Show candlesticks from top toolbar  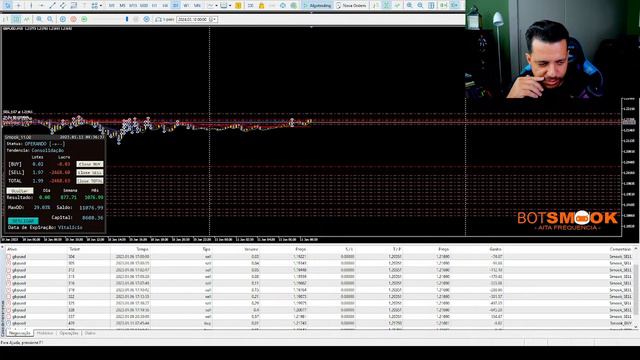[386, 5]
